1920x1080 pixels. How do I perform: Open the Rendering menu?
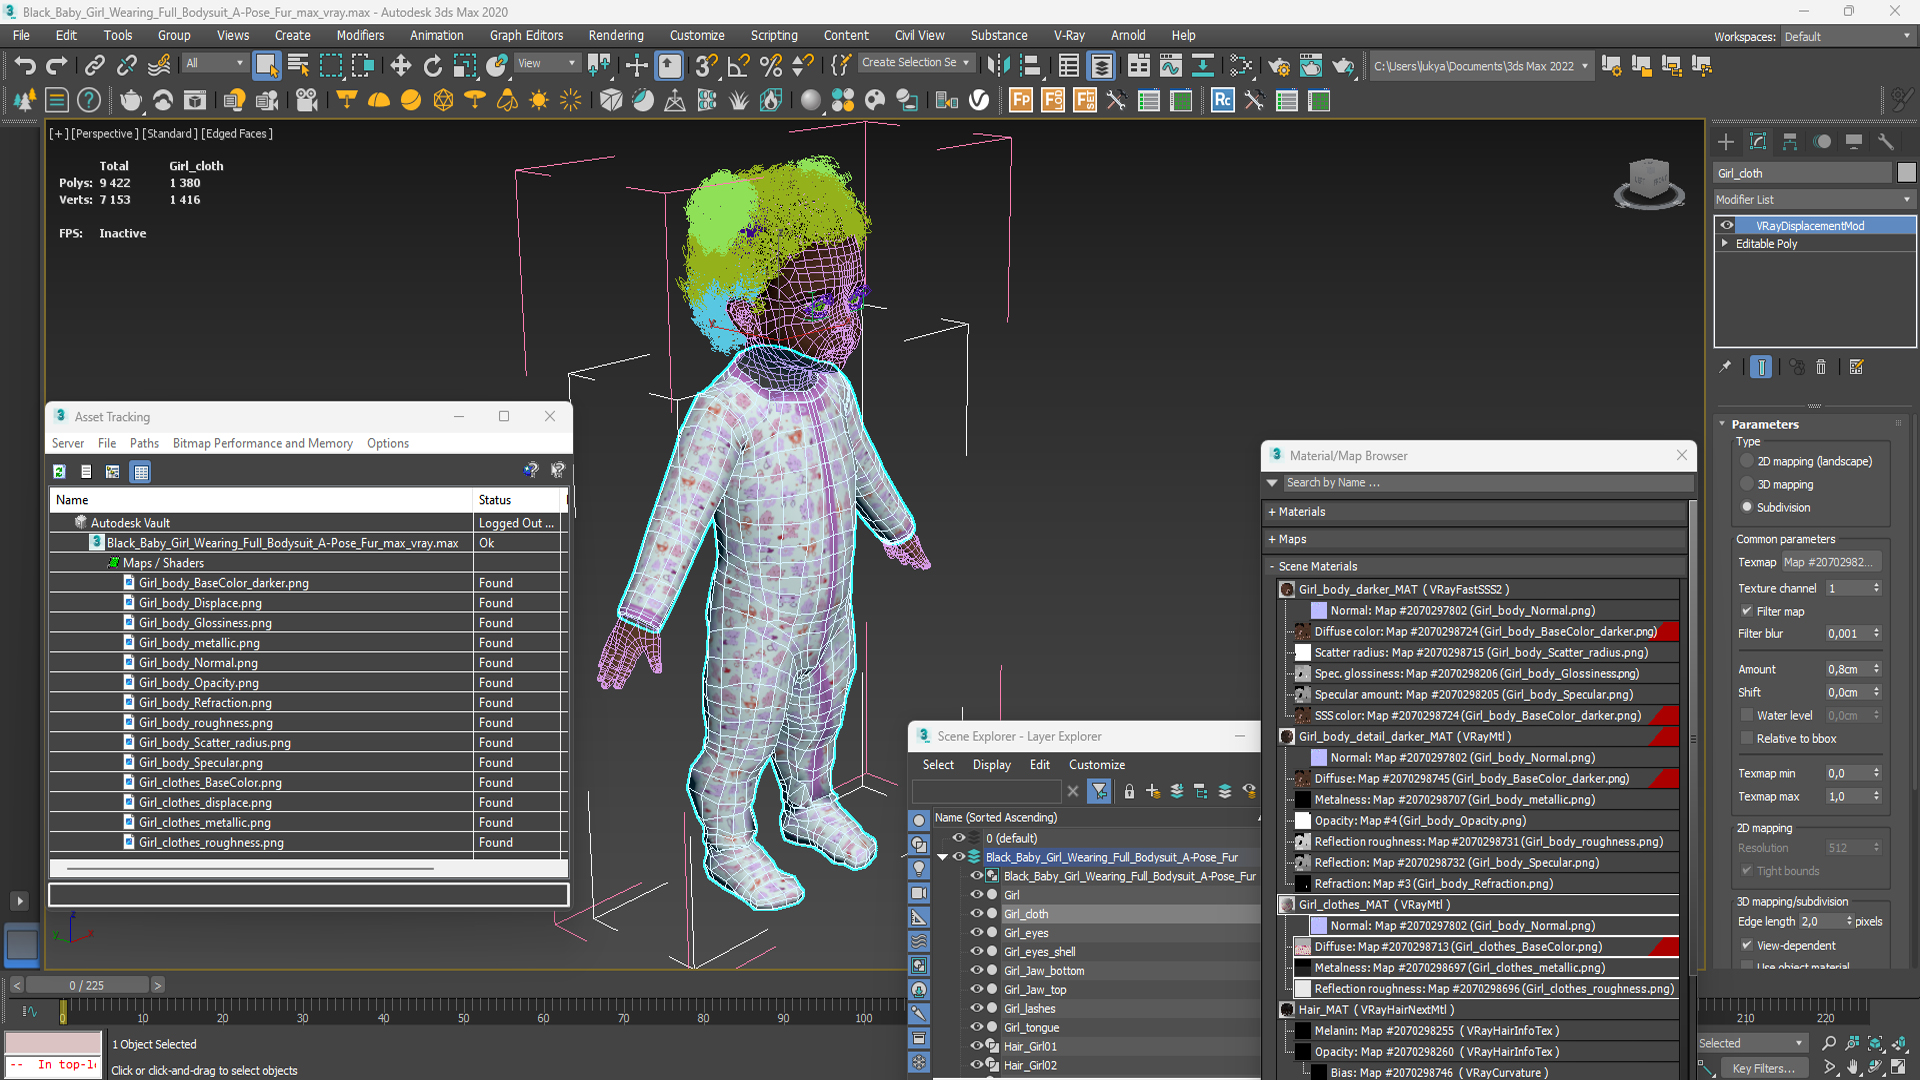pos(615,35)
